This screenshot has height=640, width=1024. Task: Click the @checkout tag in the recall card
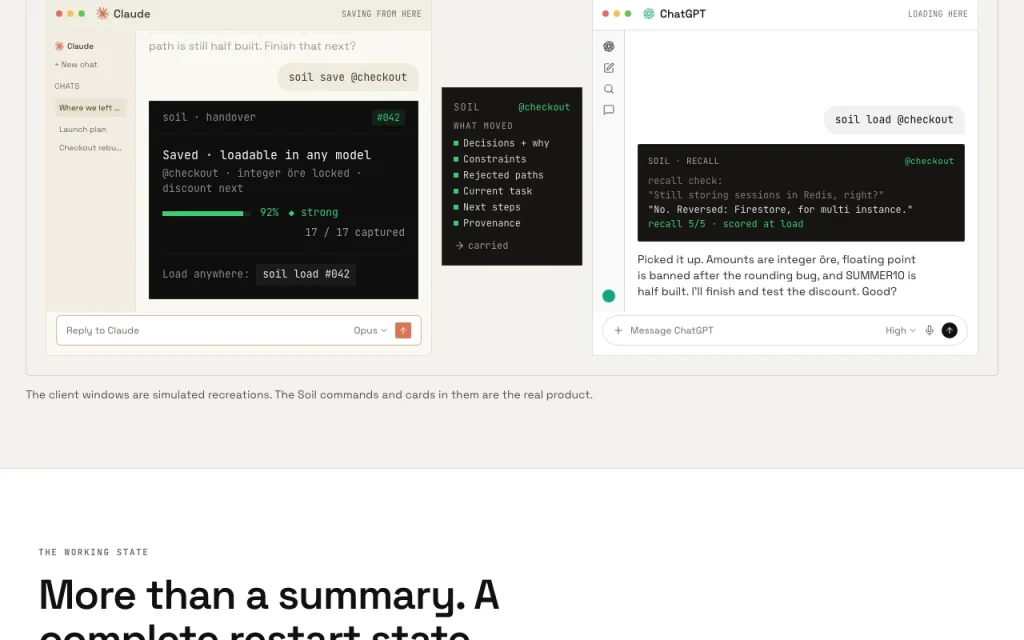[929, 161]
